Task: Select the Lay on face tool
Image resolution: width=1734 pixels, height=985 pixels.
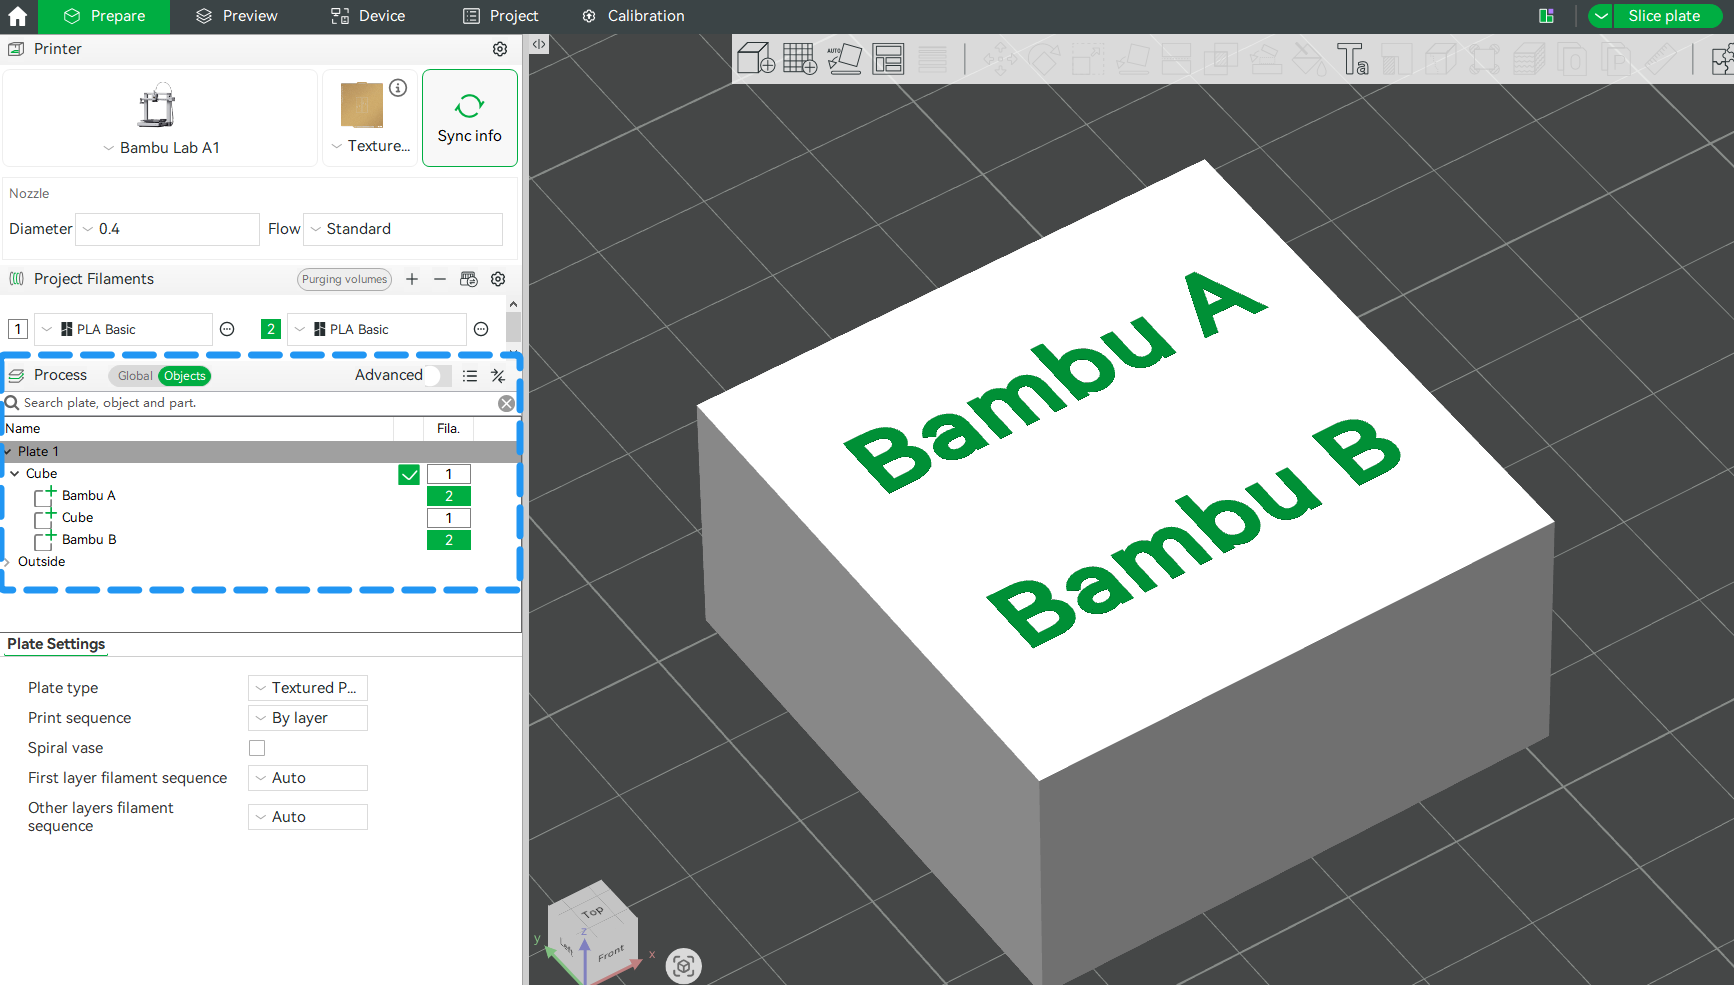Action: (x=1132, y=59)
